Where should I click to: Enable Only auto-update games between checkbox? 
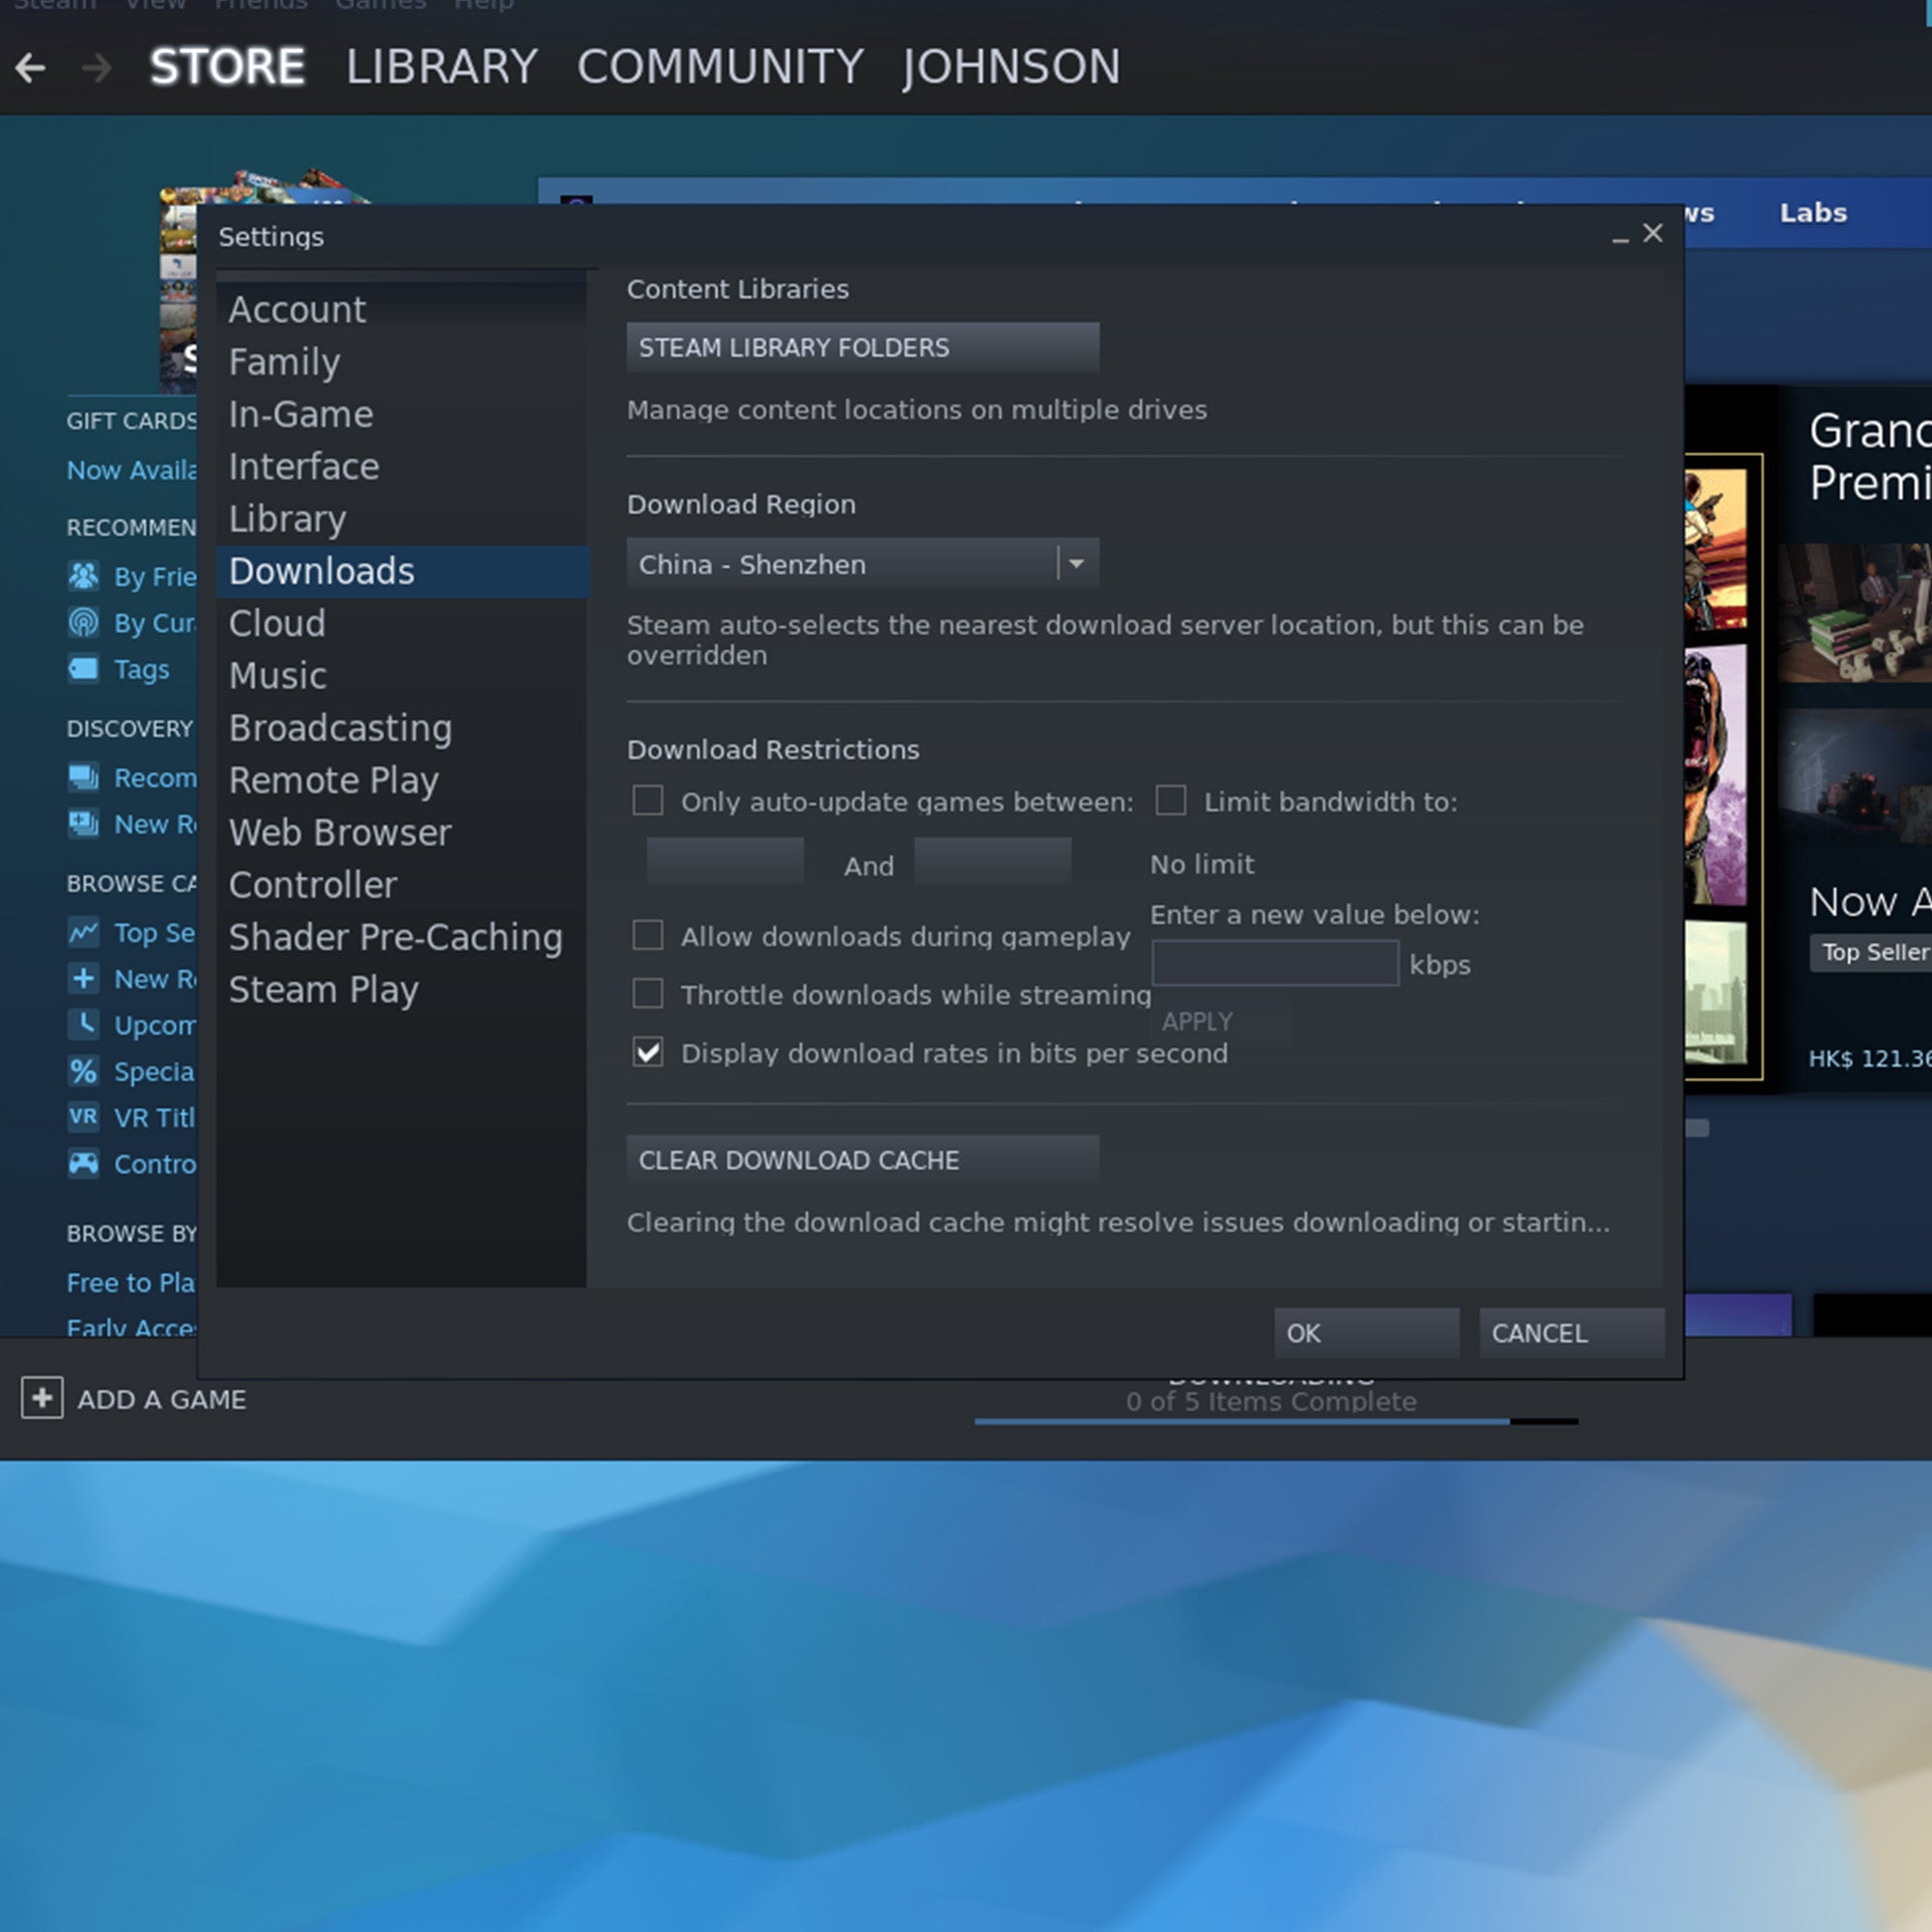(648, 800)
